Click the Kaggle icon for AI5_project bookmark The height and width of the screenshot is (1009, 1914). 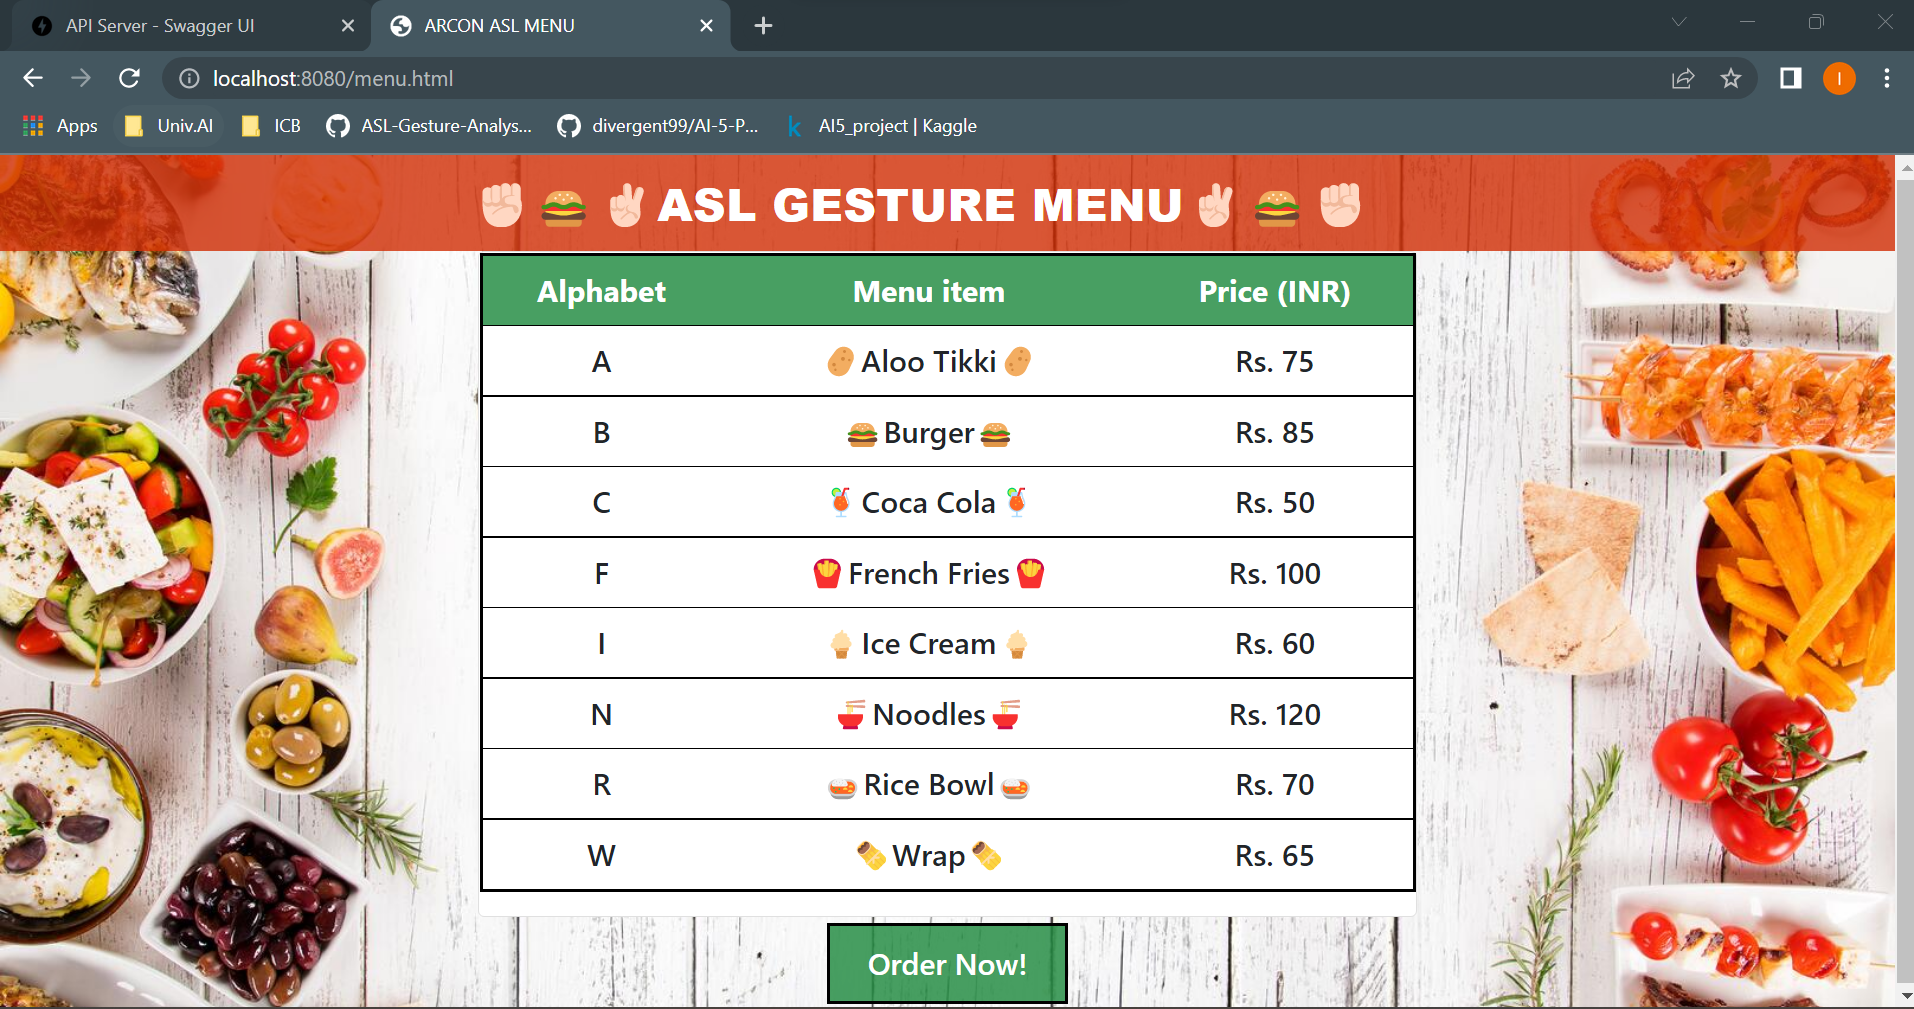(x=794, y=126)
